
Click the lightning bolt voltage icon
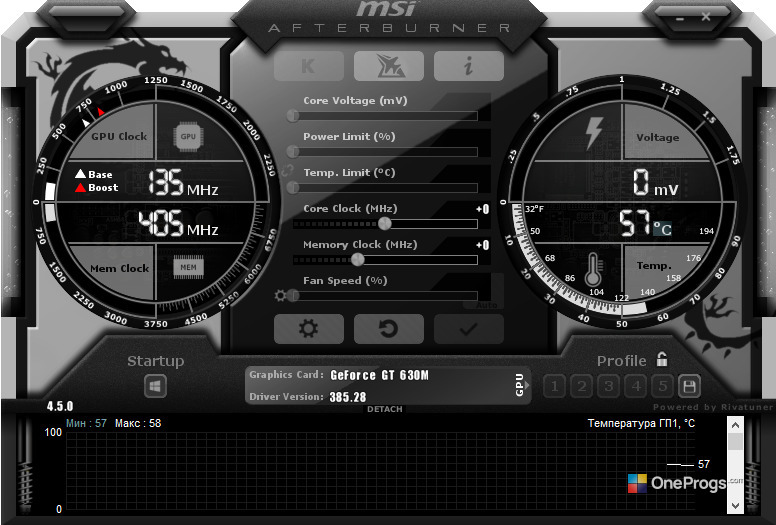click(x=593, y=133)
